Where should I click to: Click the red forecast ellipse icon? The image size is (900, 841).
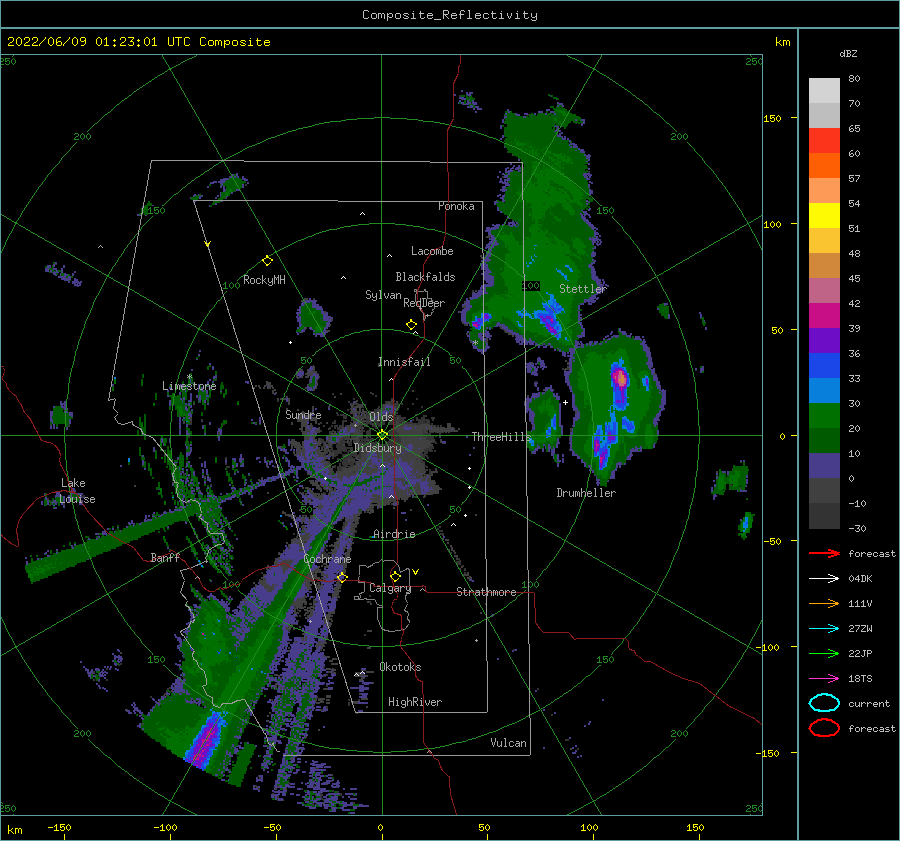coord(824,728)
